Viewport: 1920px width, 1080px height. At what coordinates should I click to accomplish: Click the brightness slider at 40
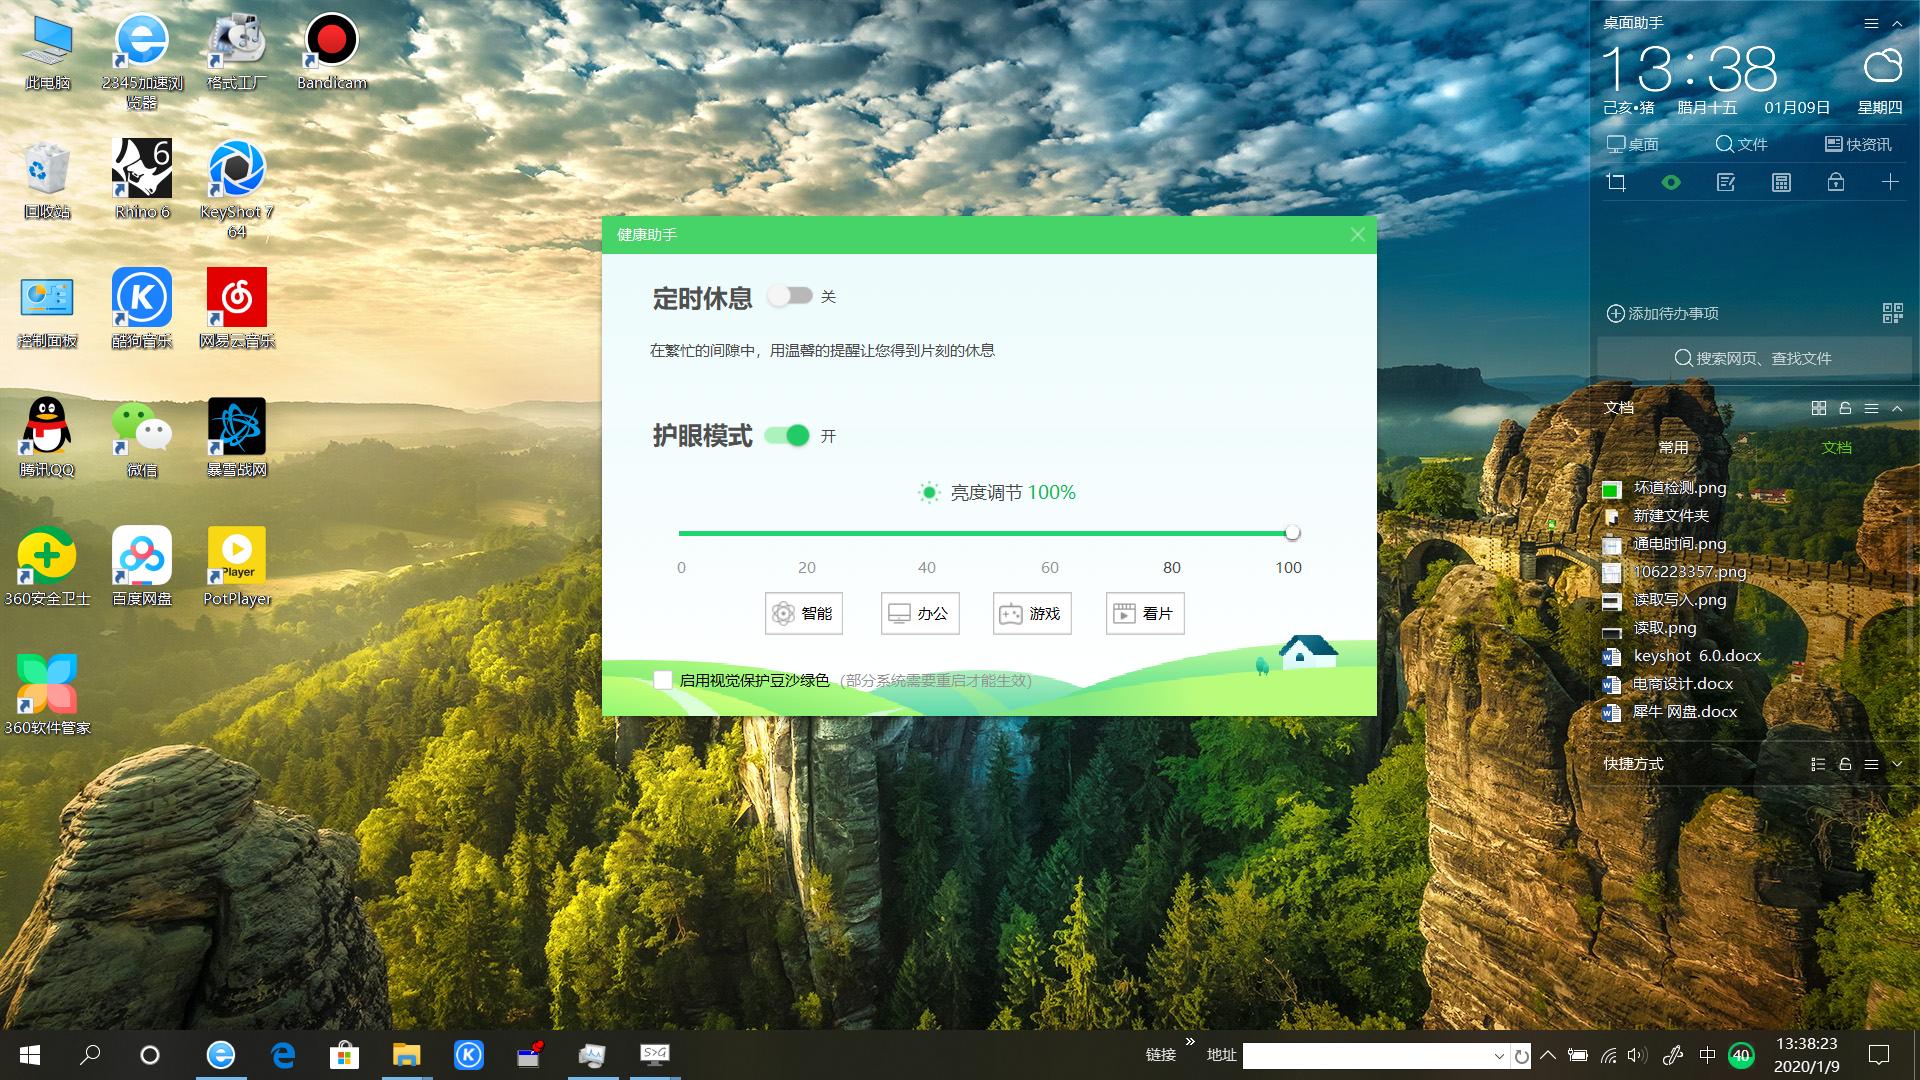point(927,534)
